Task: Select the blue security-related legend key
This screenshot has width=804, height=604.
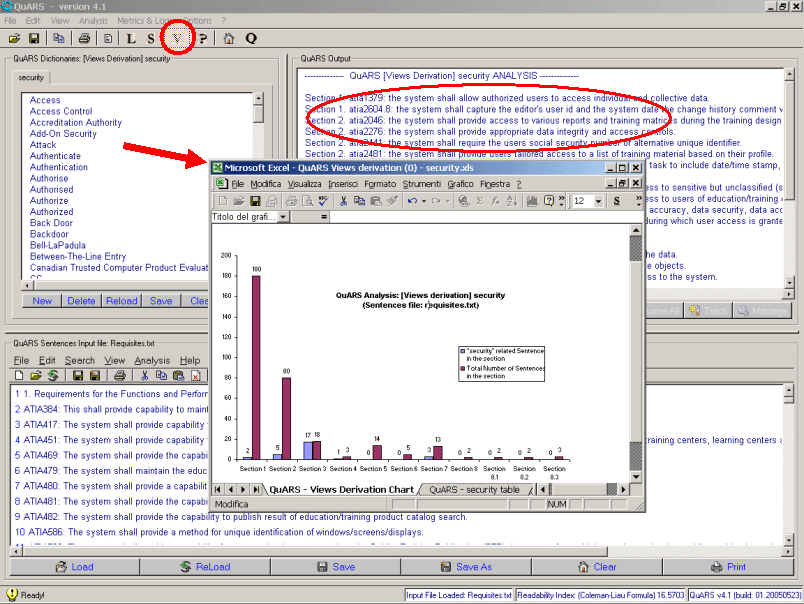Action: (463, 351)
